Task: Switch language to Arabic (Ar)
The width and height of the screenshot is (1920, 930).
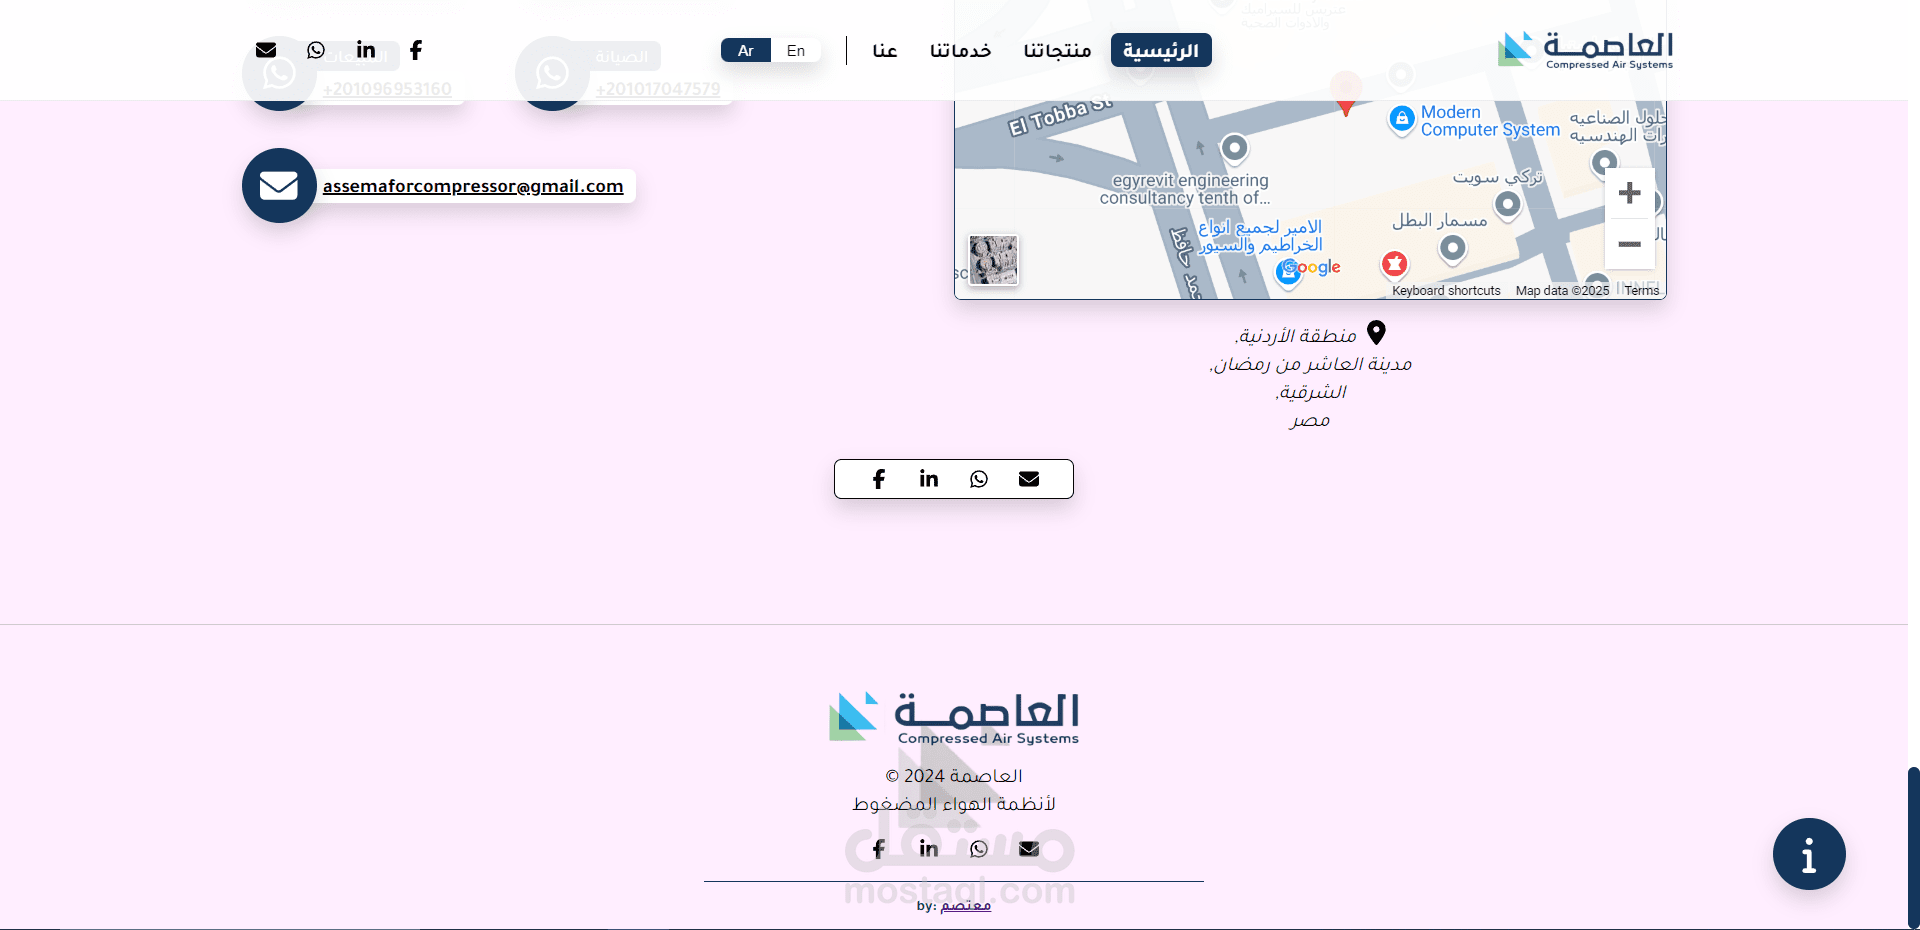Action: [x=746, y=50]
